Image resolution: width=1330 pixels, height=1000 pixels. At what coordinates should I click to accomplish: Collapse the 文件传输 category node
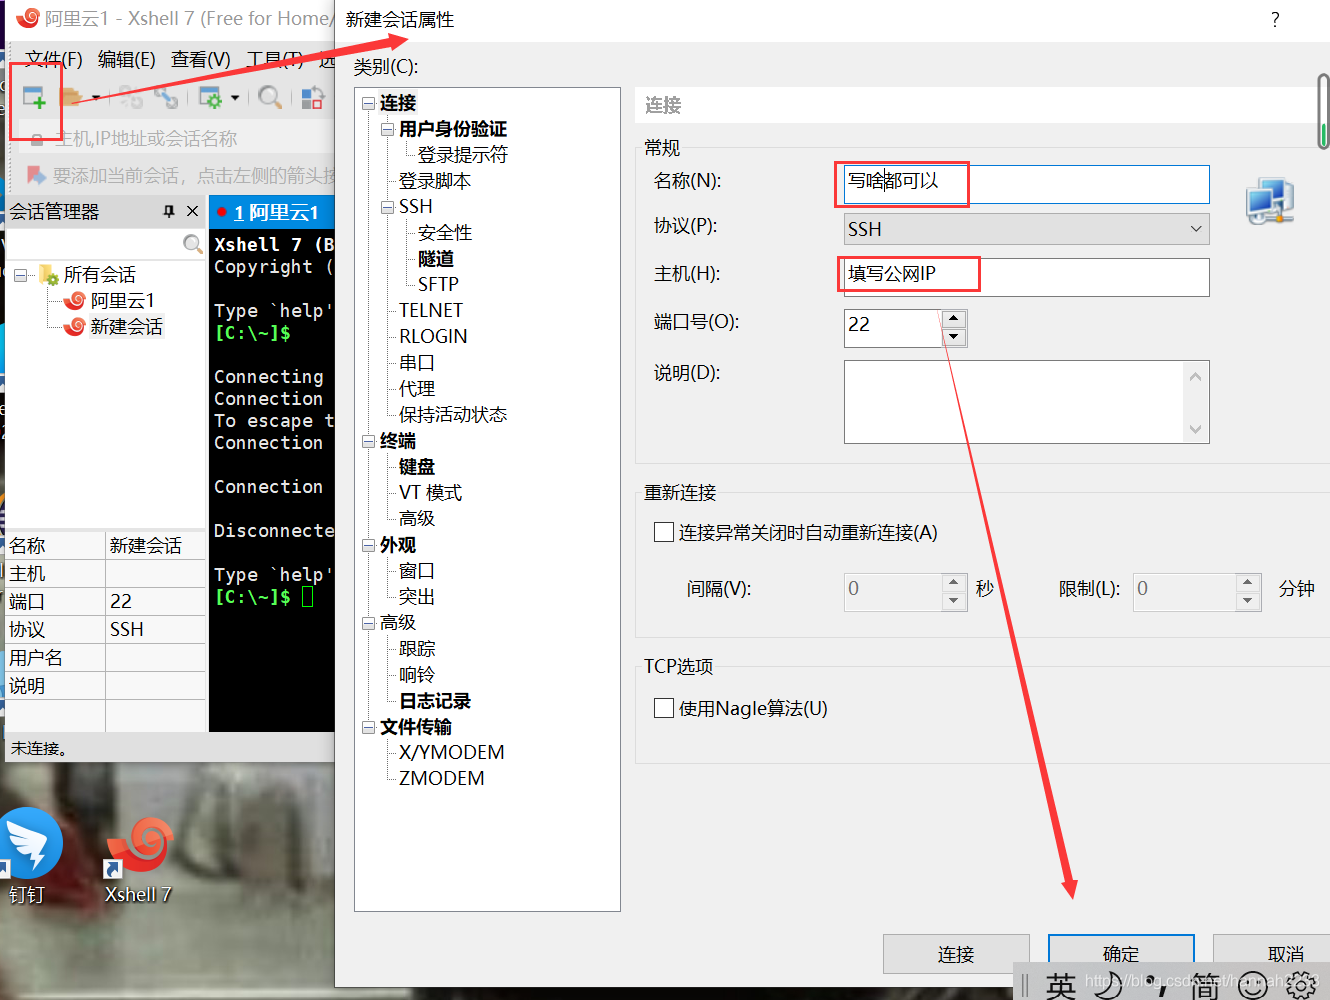point(368,727)
